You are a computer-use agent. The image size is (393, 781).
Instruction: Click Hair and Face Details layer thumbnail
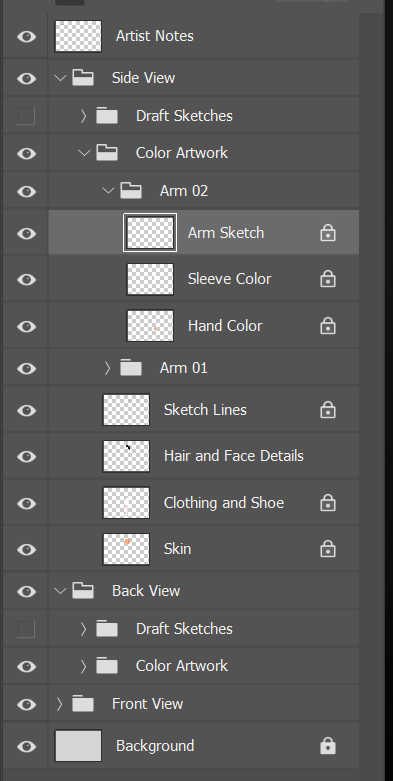pyautogui.click(x=126, y=456)
